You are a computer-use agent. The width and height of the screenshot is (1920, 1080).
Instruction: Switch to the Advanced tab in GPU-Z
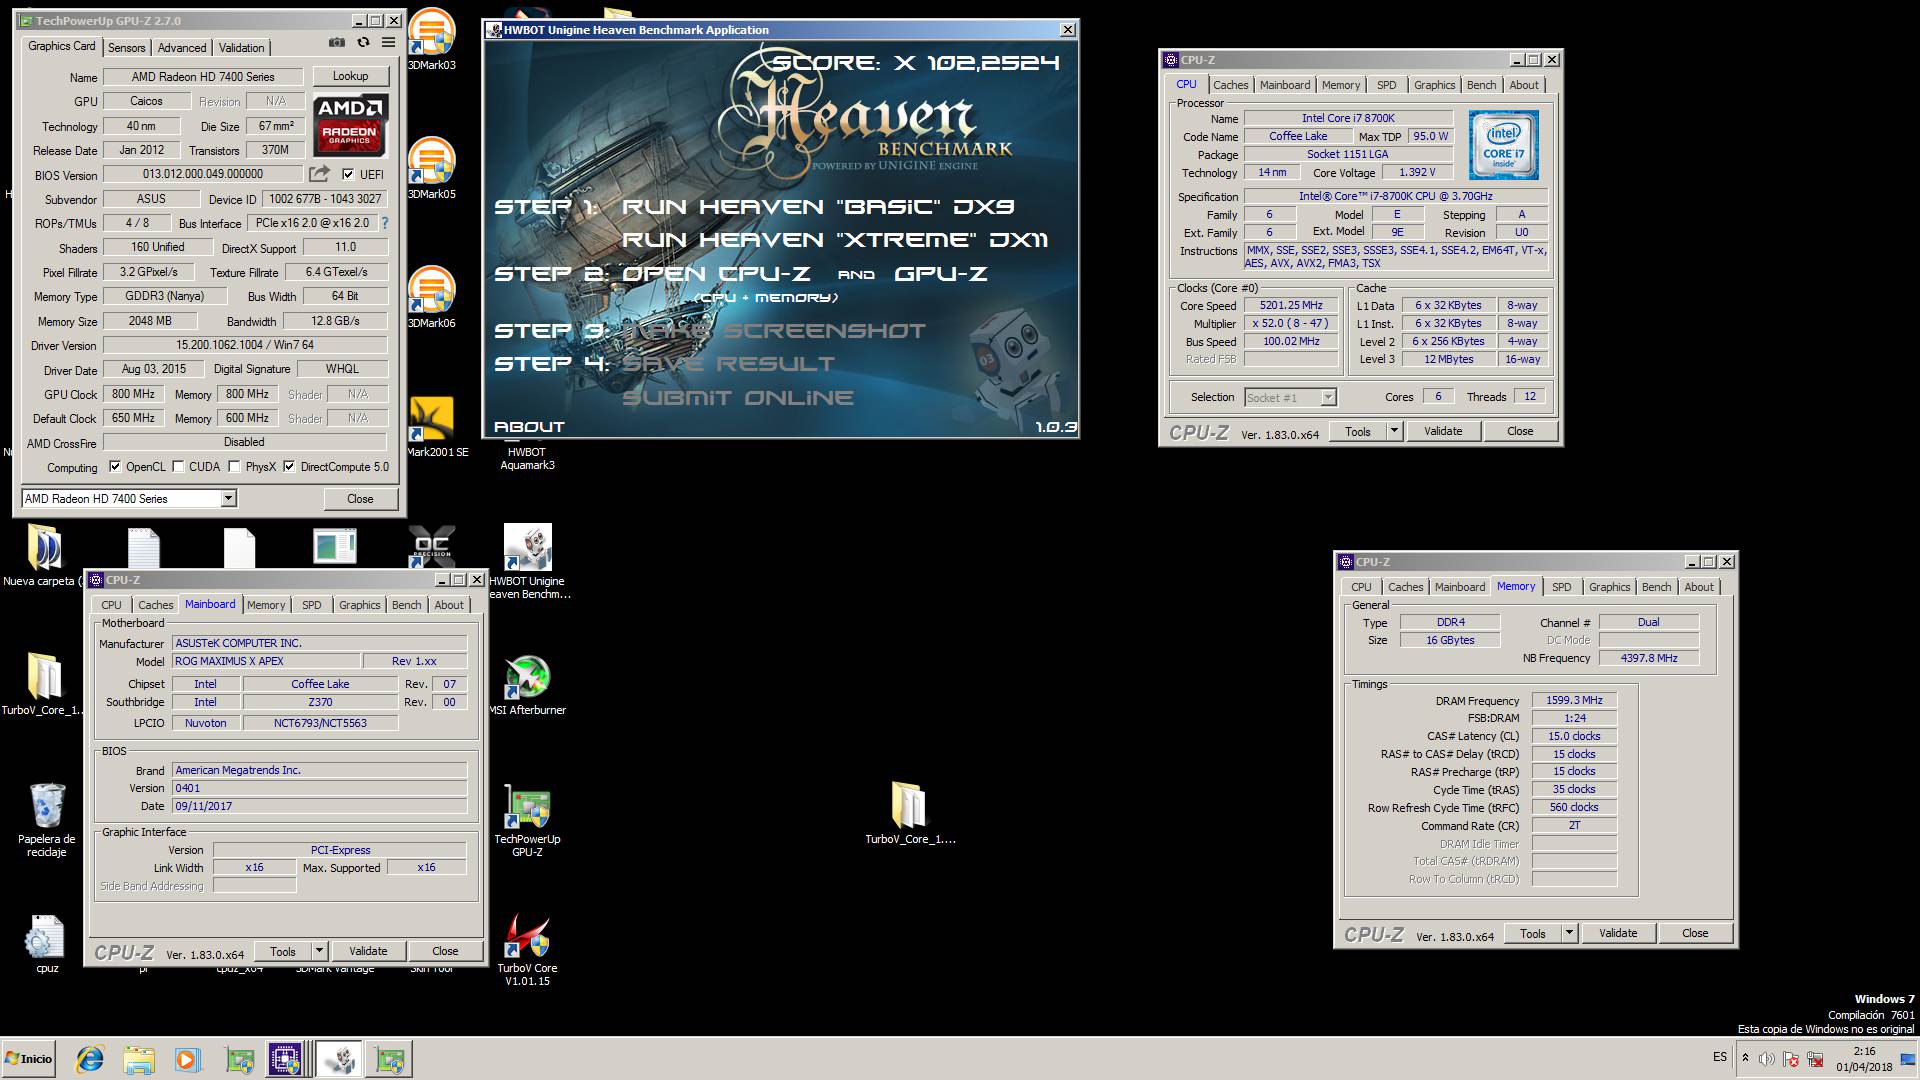pos(182,47)
